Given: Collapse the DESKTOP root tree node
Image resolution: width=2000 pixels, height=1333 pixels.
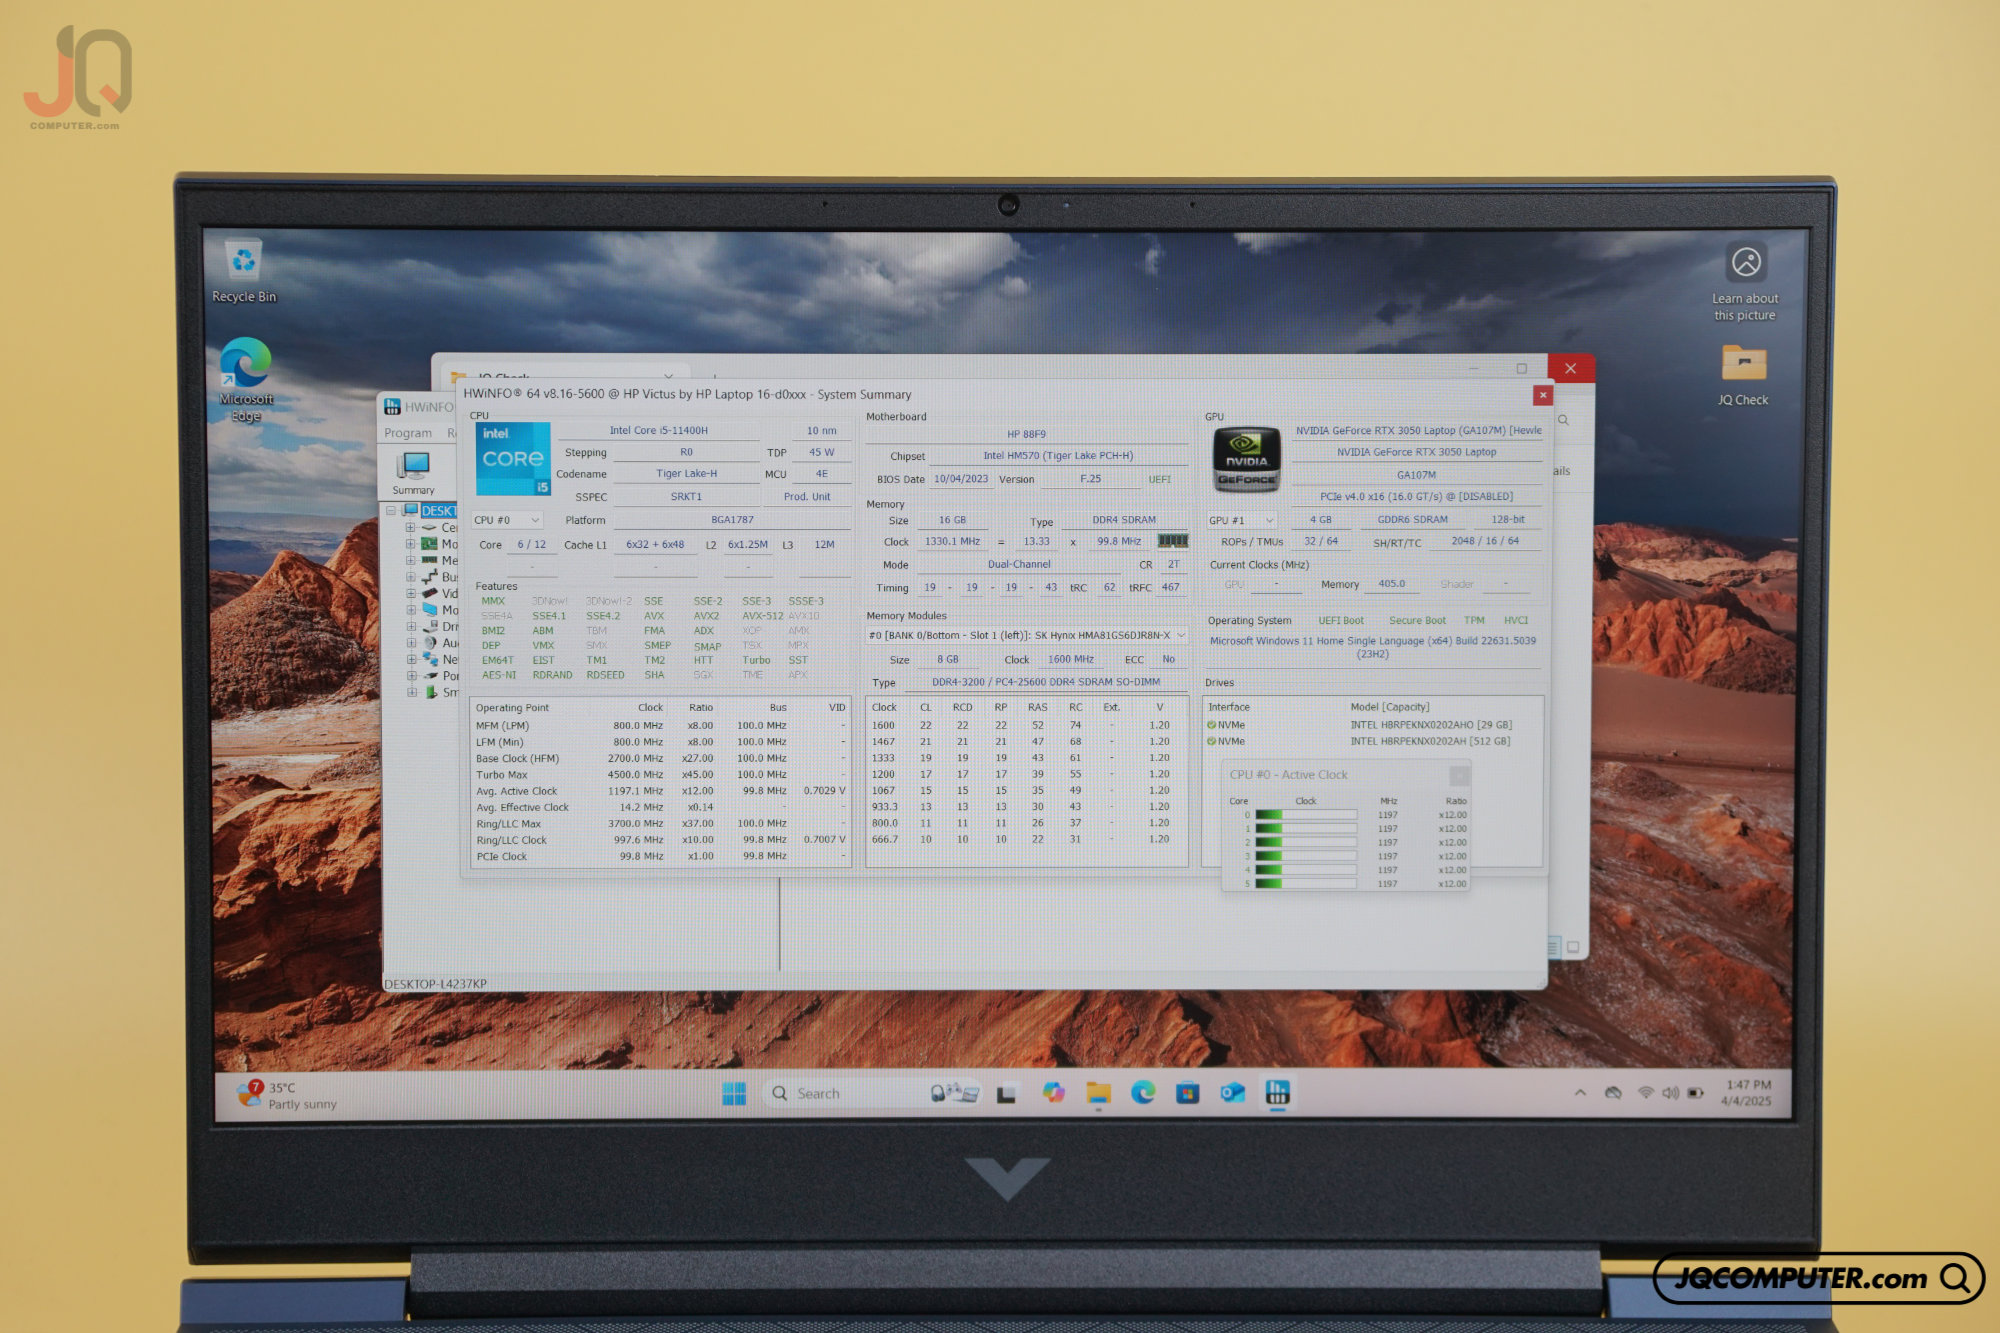Looking at the screenshot, I should [x=391, y=511].
